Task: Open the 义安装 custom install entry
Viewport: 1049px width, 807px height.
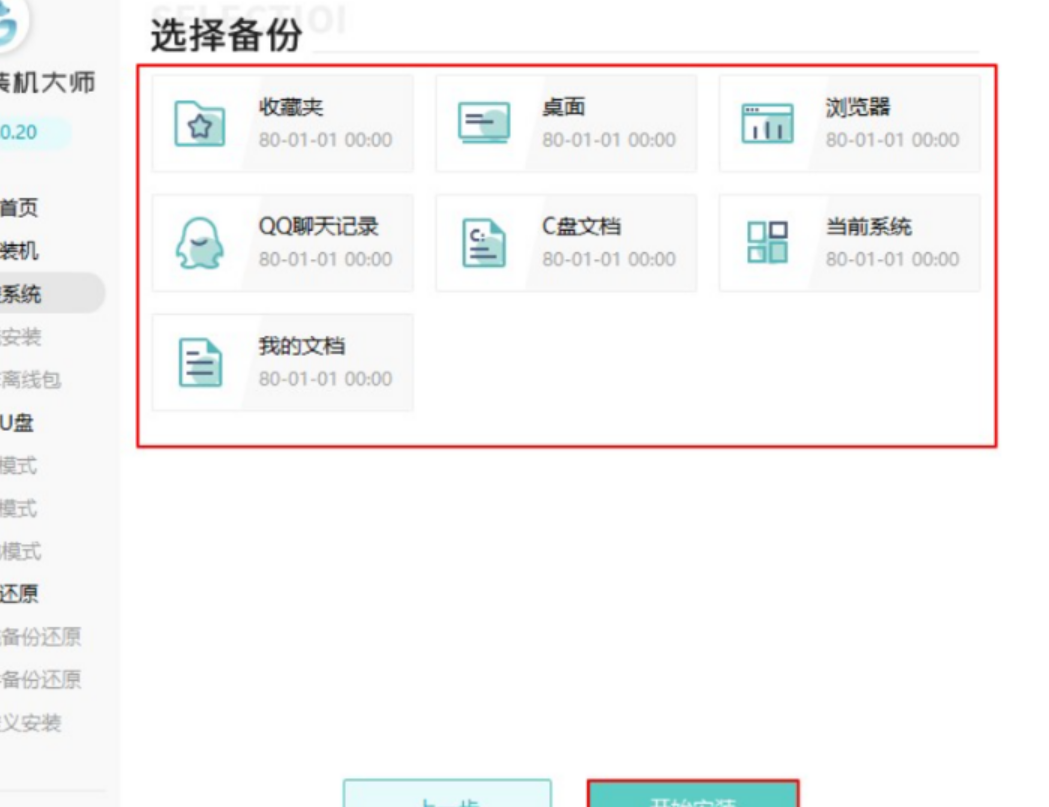Action: pos(31,723)
